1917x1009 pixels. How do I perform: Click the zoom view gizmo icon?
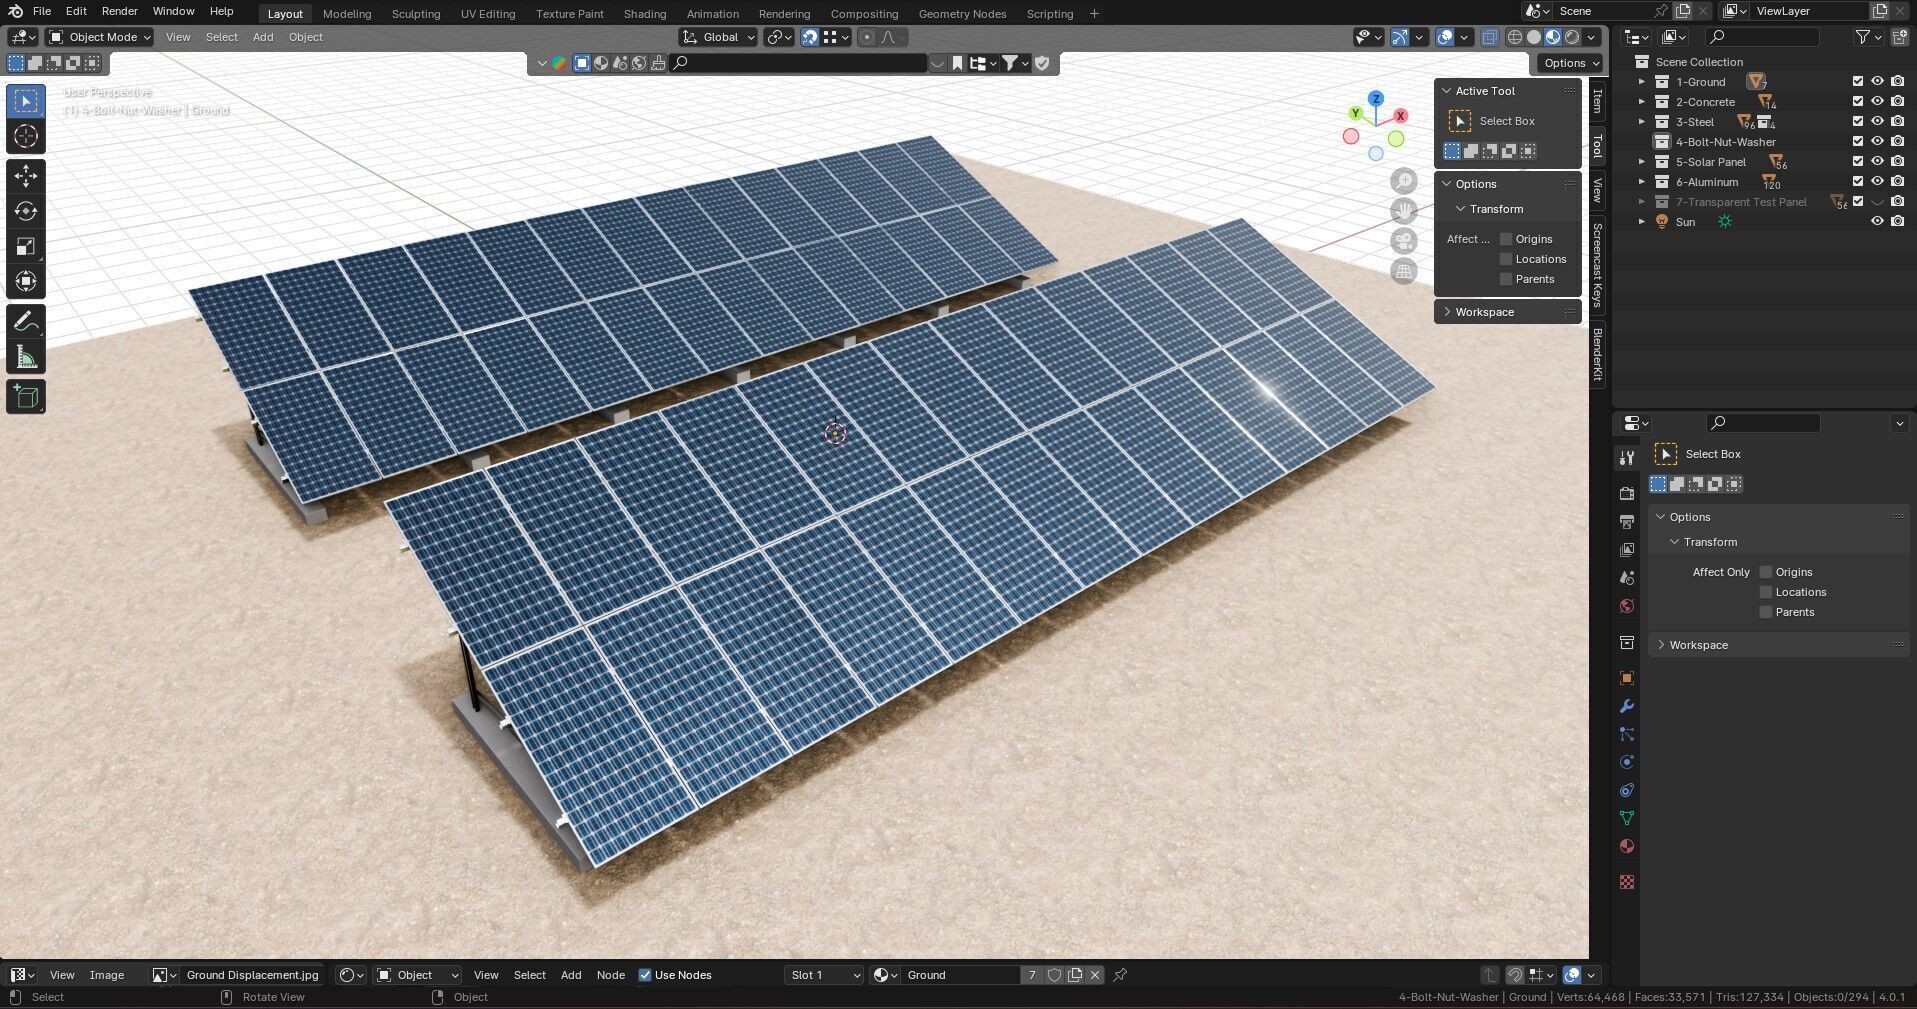coord(1404,181)
